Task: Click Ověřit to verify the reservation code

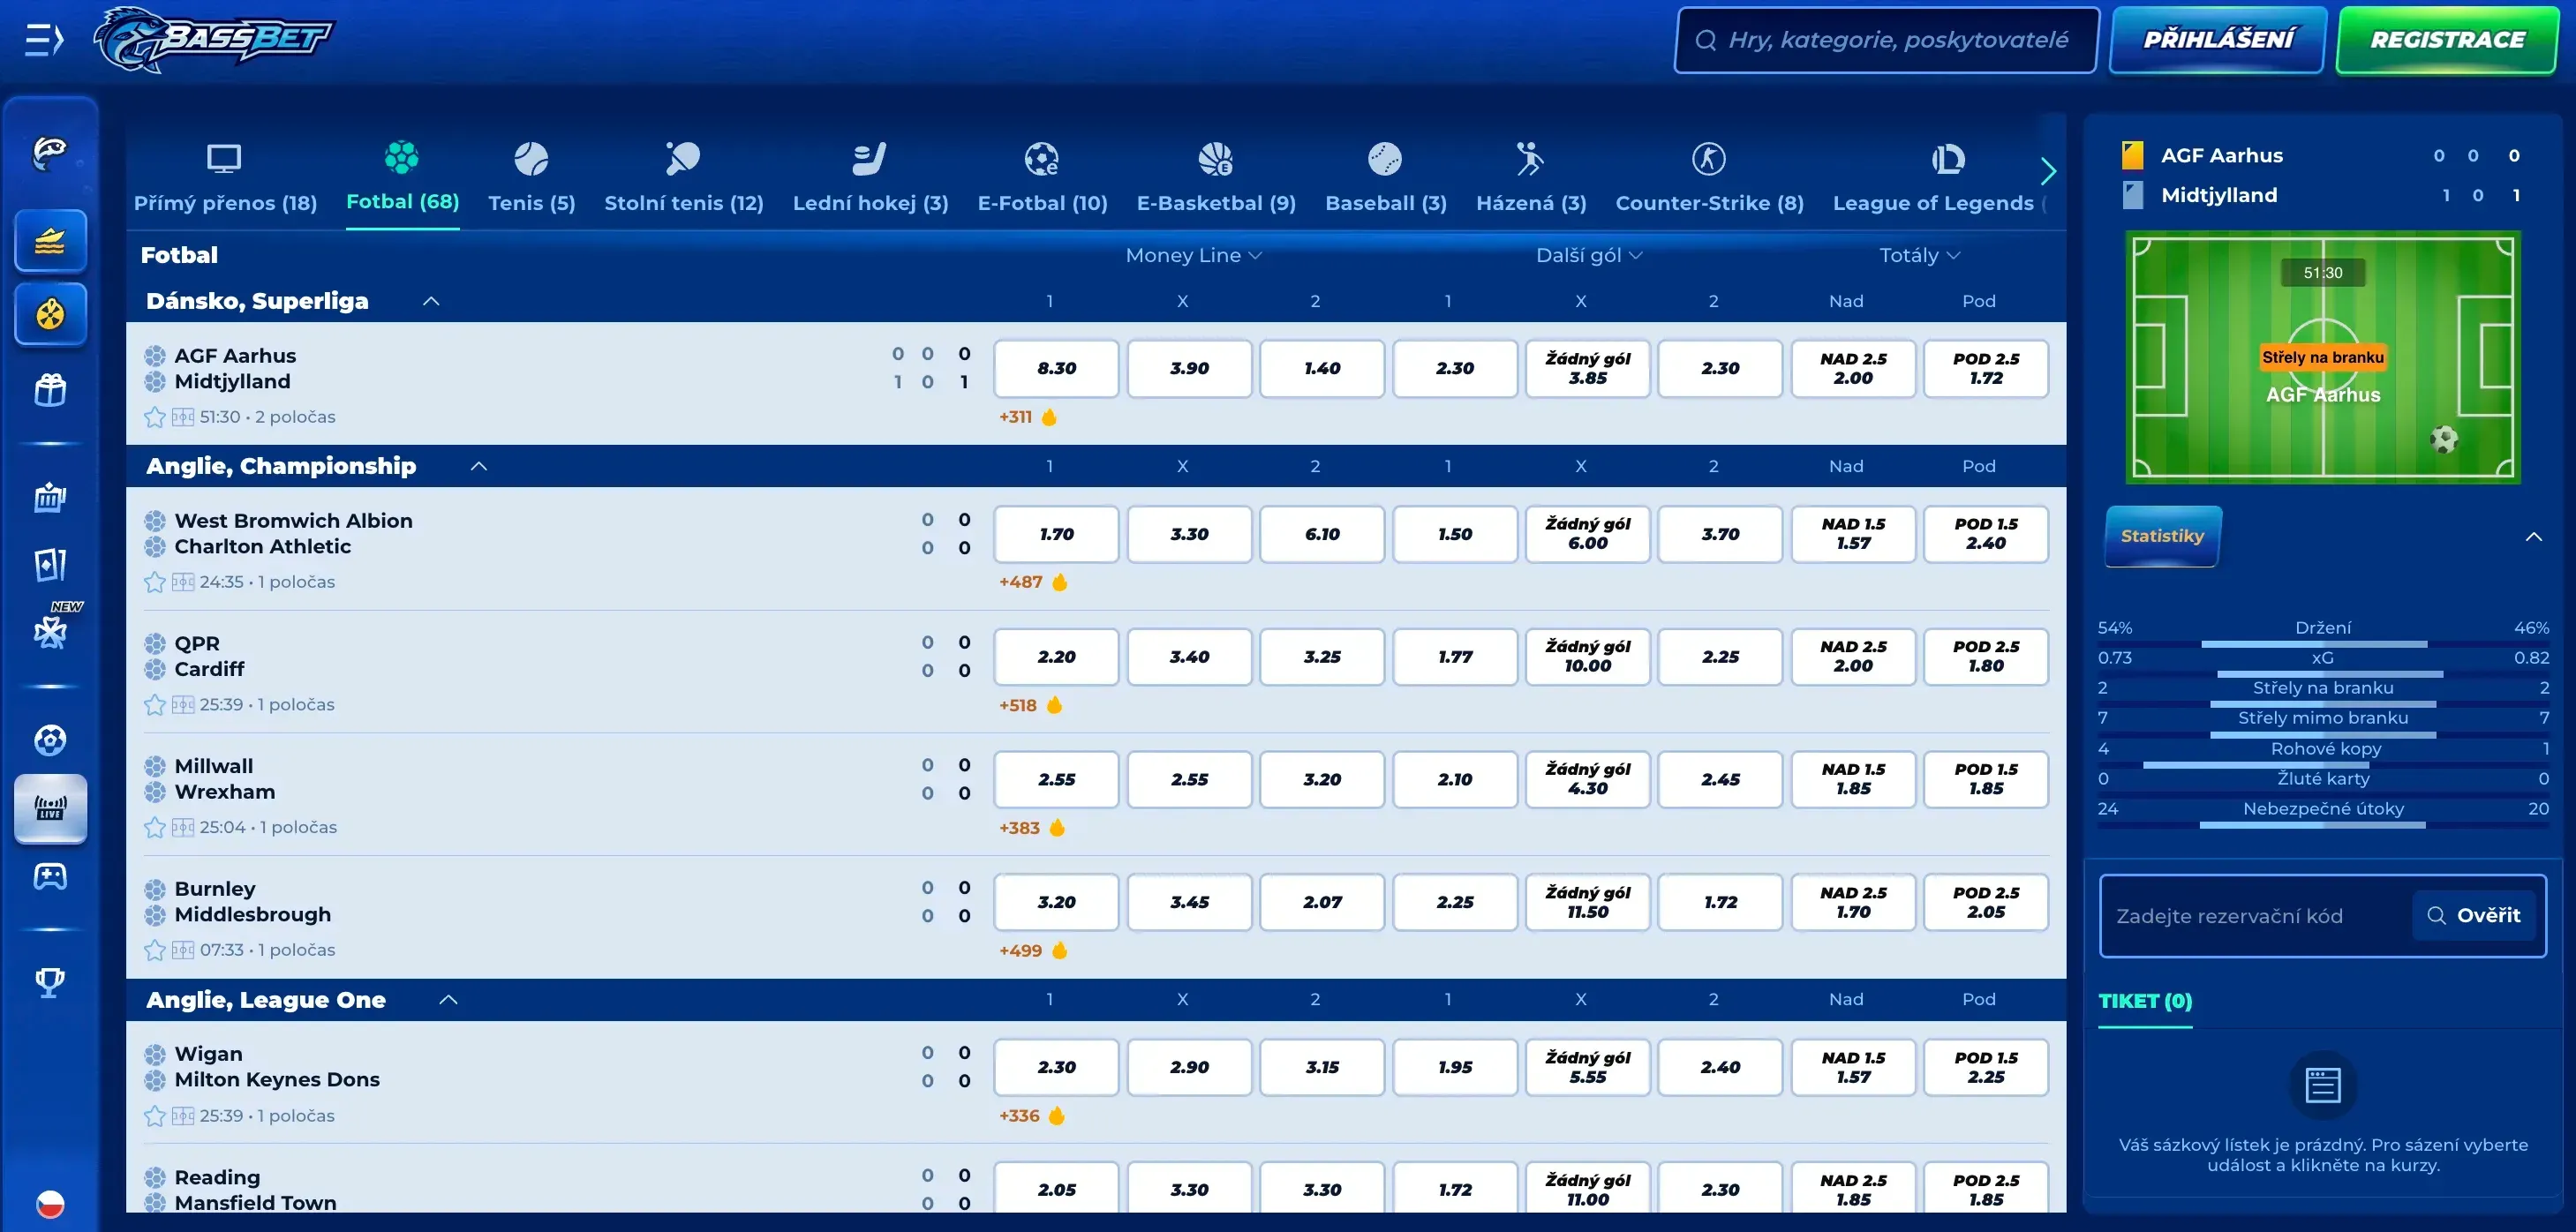Action: pyautogui.click(x=2474, y=916)
